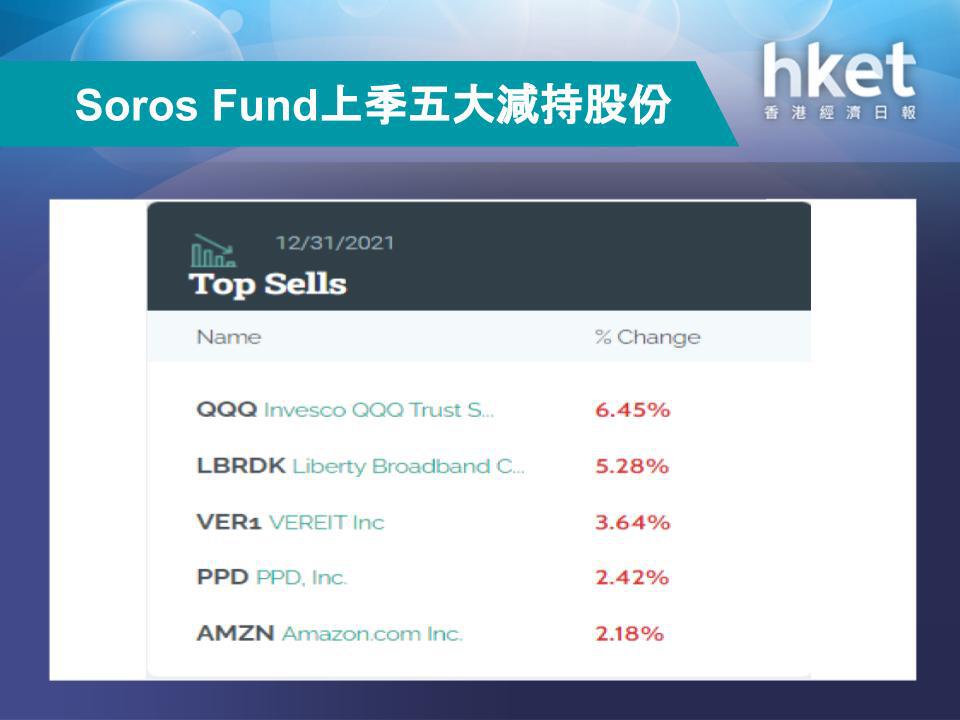
Task: Open the QQQ ticker symbol
Action: pos(227,409)
